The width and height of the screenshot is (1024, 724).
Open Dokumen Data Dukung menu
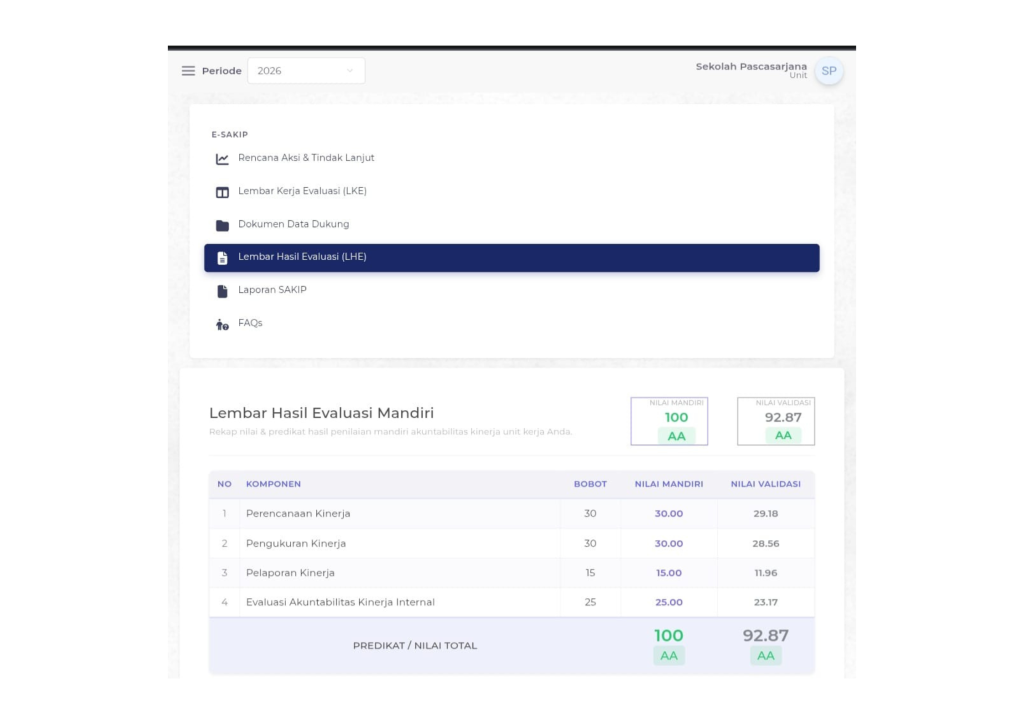[x=293, y=224]
